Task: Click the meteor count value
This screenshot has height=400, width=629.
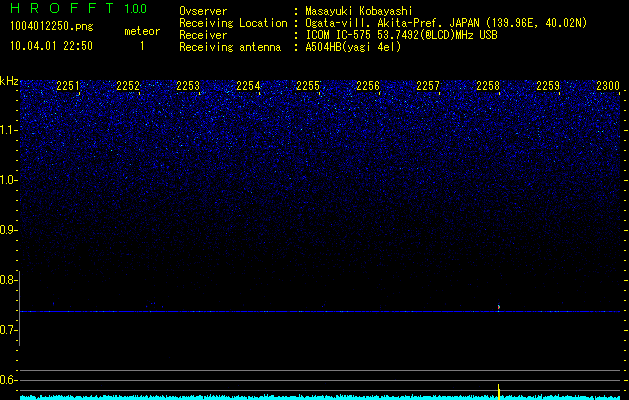Action: click(141, 46)
